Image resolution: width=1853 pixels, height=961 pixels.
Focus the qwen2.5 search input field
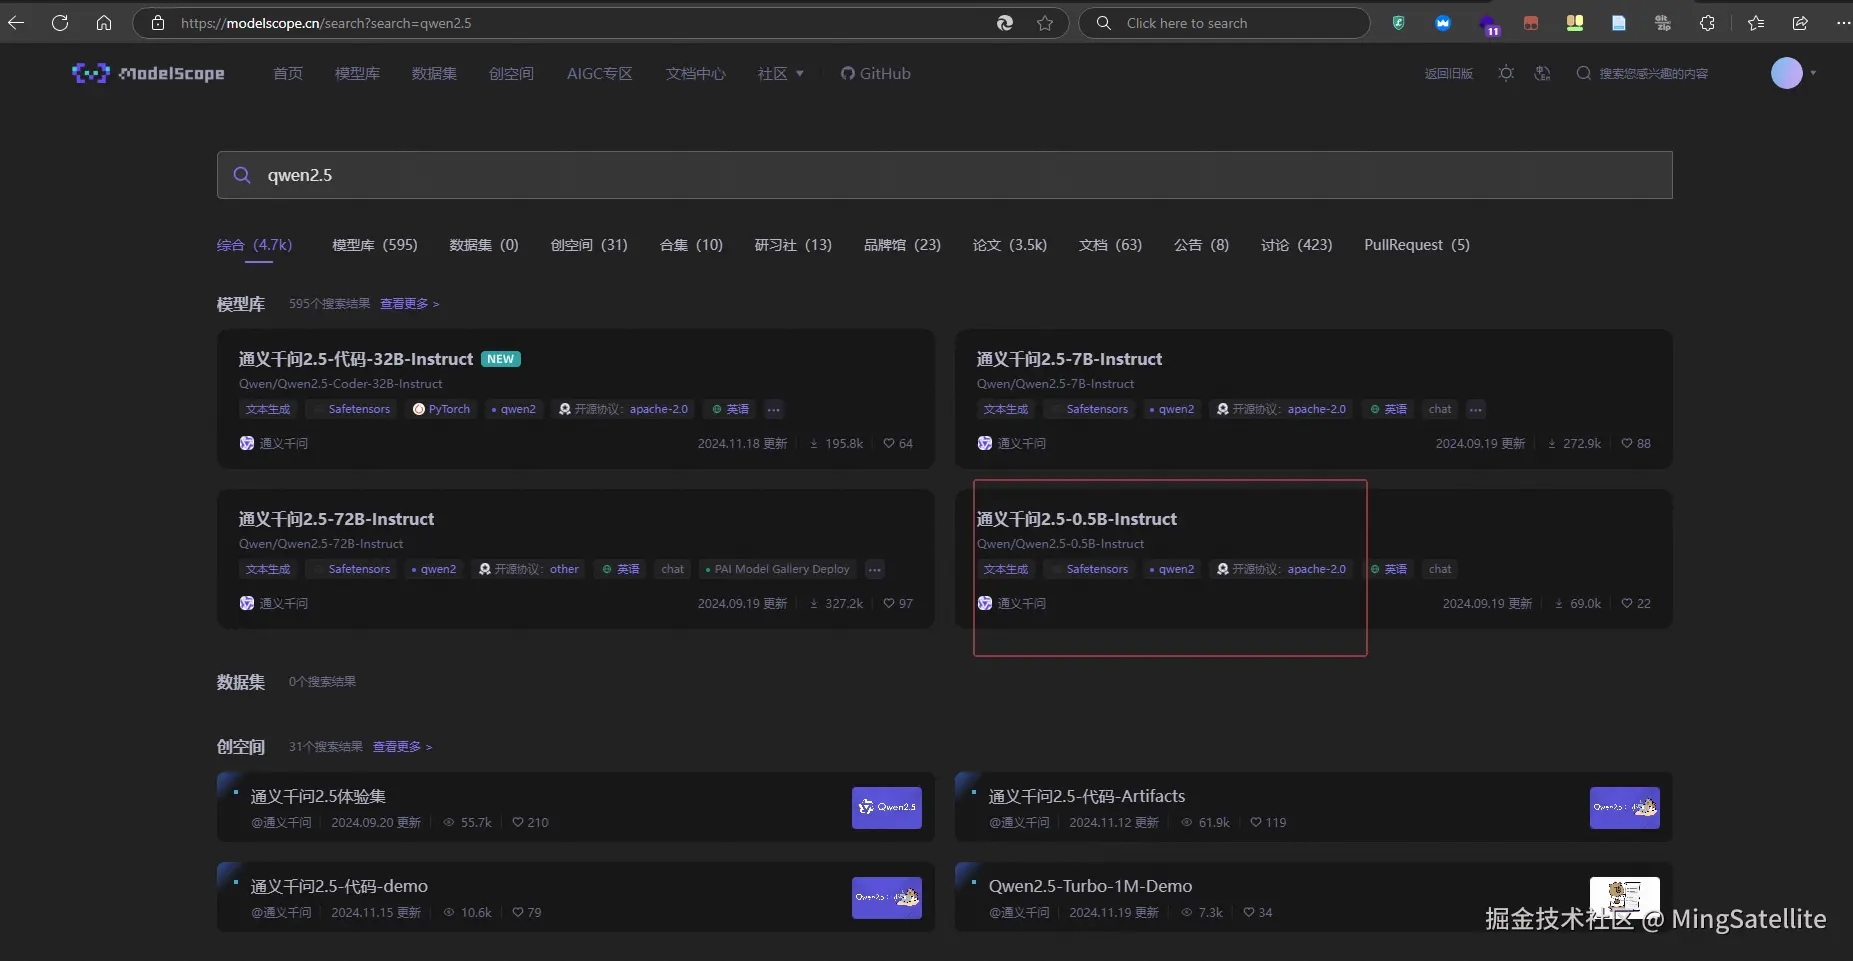pyautogui.click(x=945, y=175)
